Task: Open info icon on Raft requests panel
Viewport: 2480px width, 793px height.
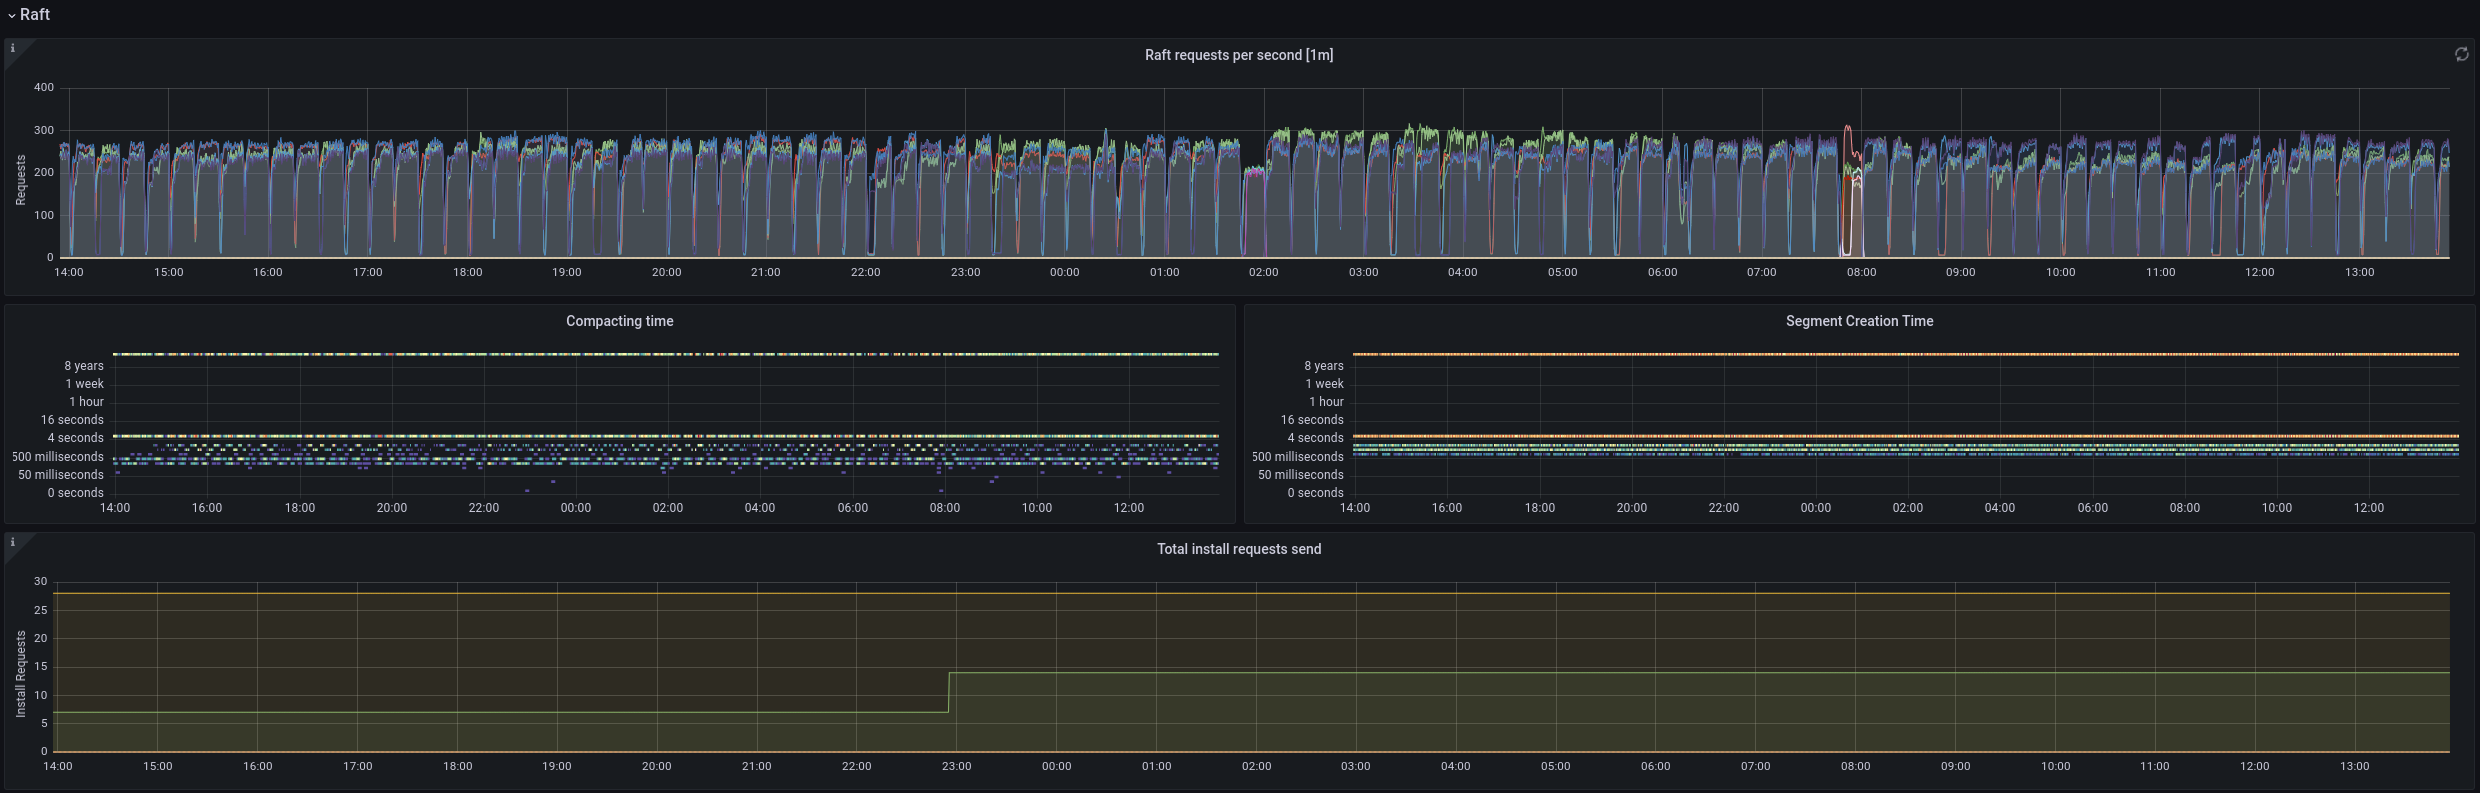Action: click(12, 48)
